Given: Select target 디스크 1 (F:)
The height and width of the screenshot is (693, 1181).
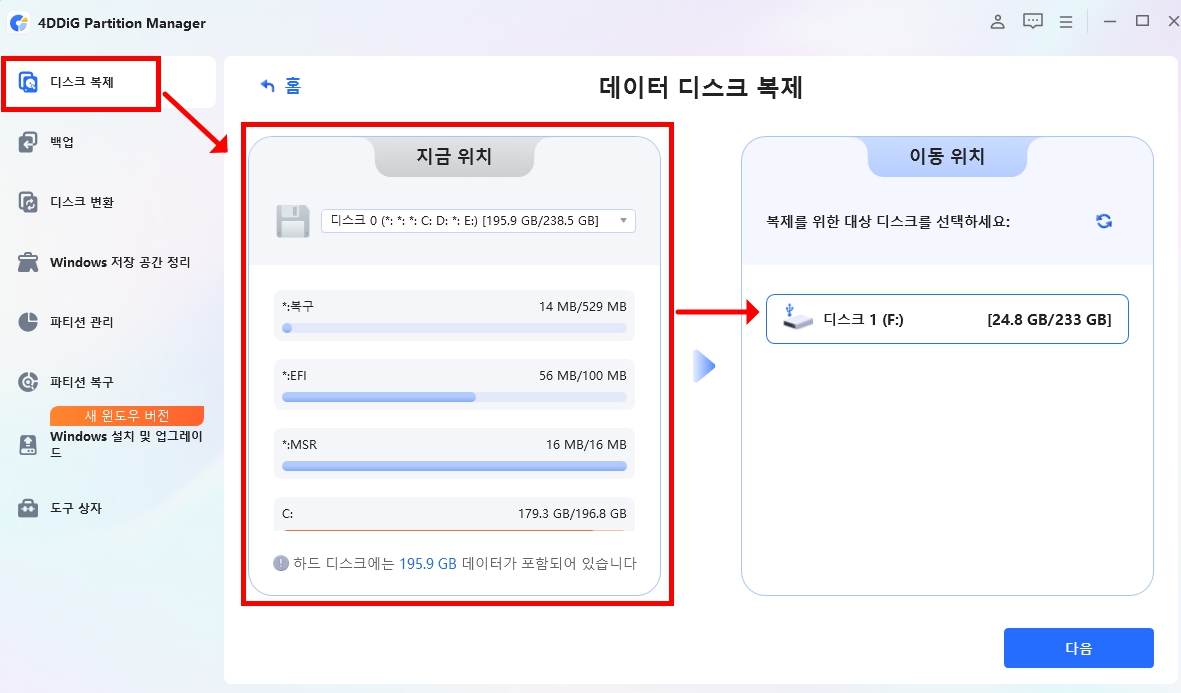Looking at the screenshot, I should (947, 319).
